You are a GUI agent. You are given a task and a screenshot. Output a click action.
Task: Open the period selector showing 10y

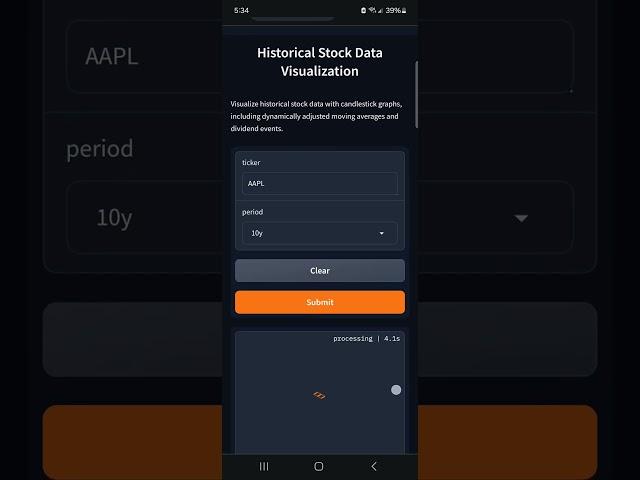coord(310,233)
